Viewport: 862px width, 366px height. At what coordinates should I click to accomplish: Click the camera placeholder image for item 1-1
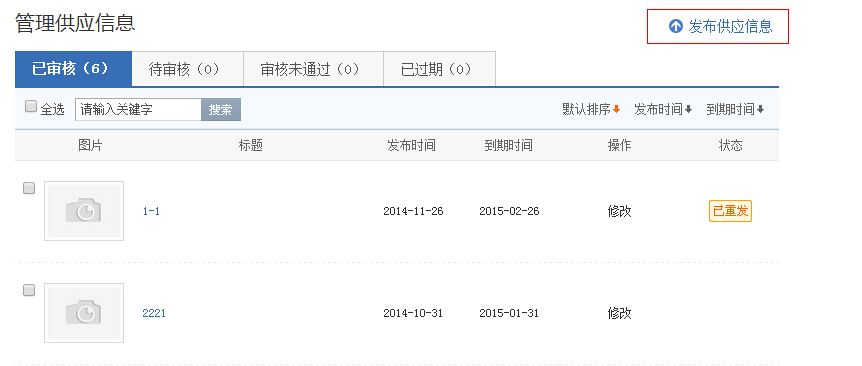click(x=84, y=211)
